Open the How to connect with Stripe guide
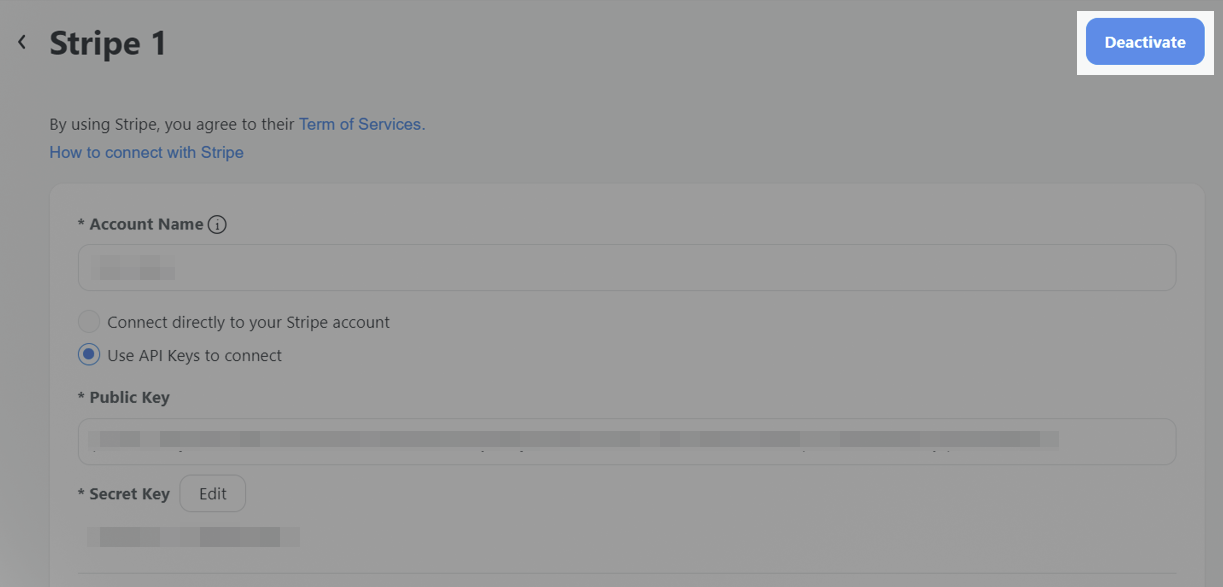This screenshot has height=587, width=1223. [x=147, y=152]
